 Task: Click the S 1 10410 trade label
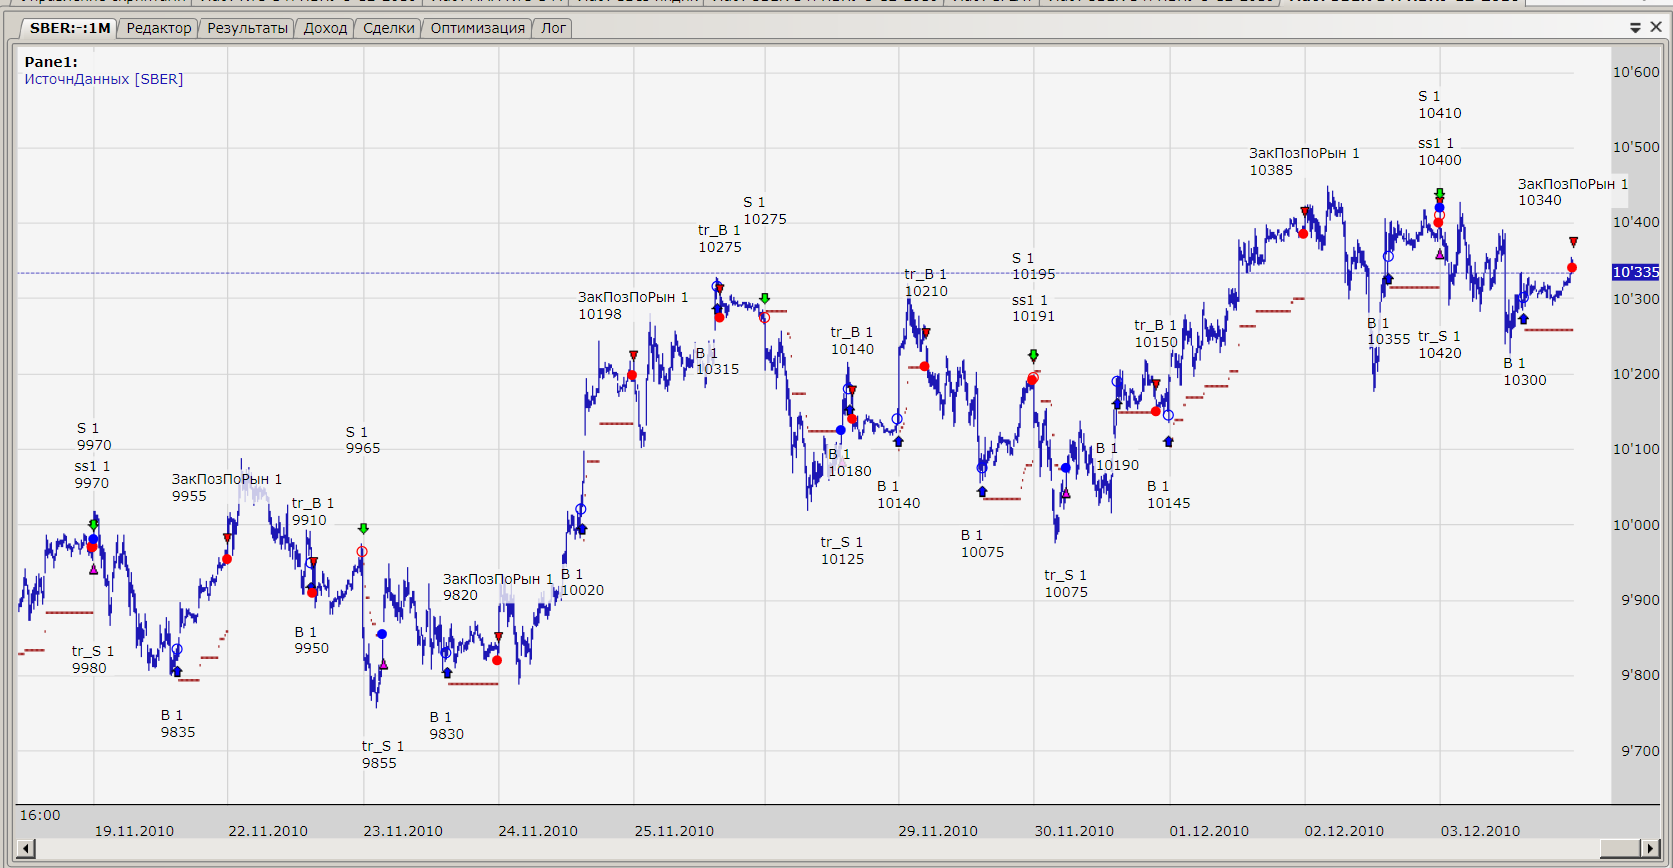pyautogui.click(x=1439, y=105)
